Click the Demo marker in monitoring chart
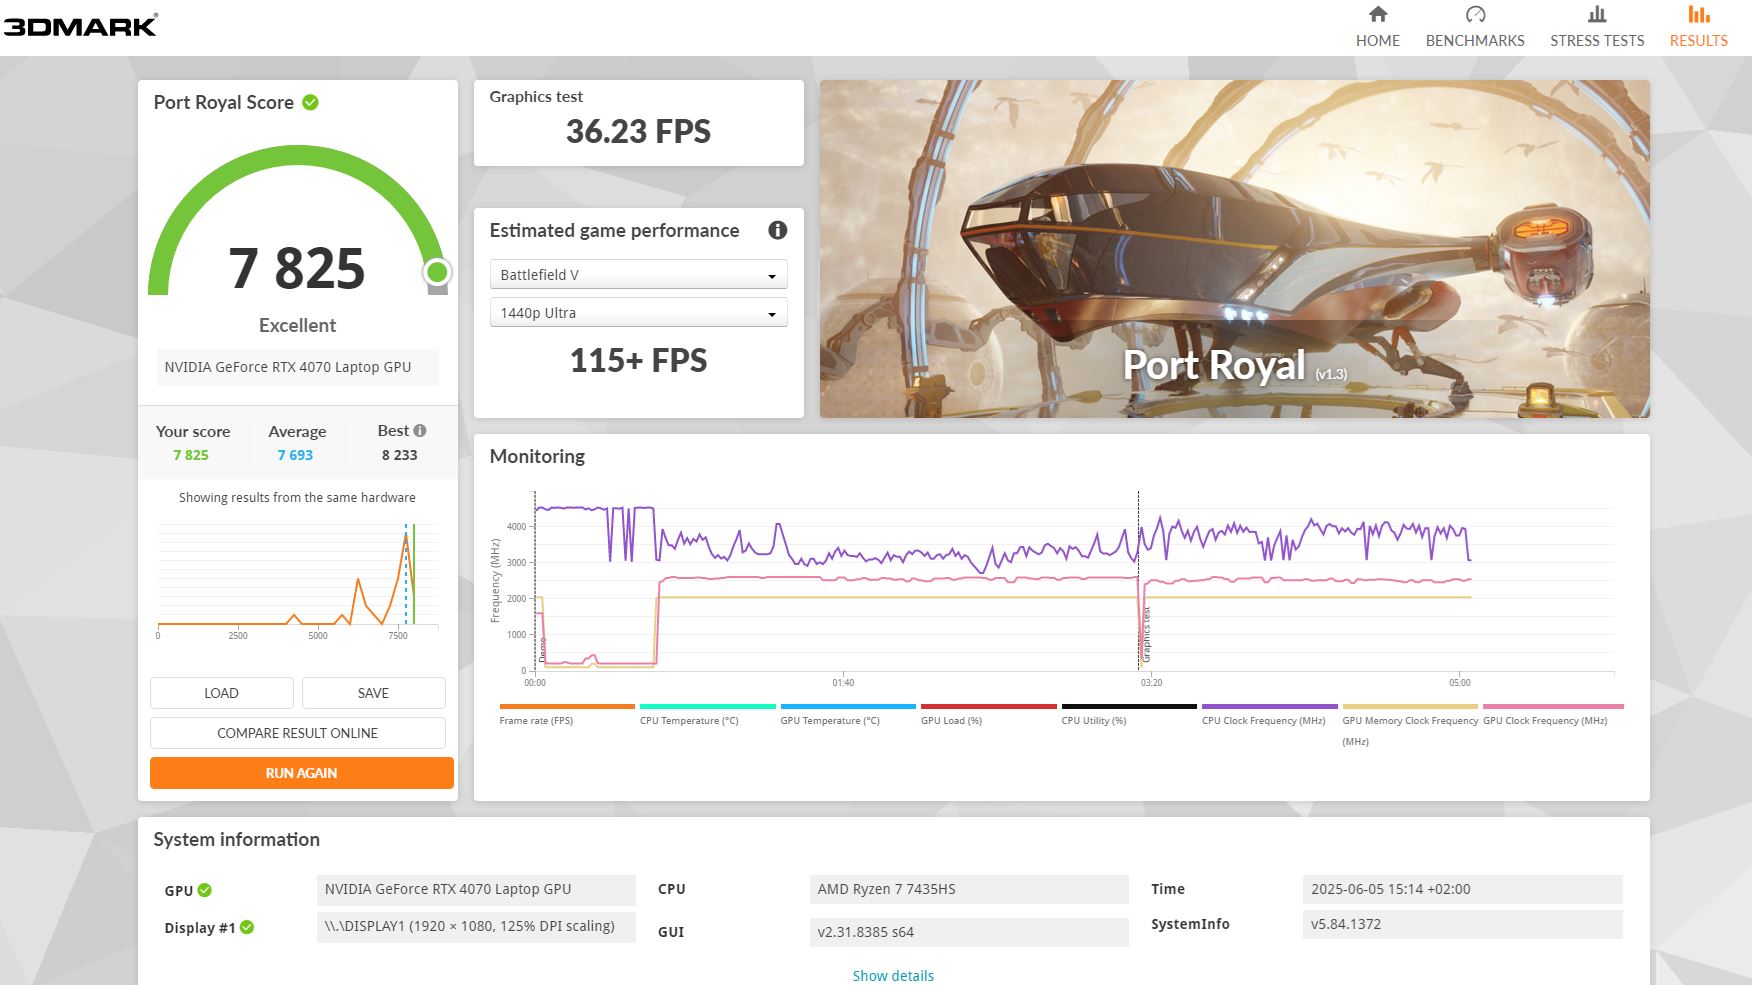The image size is (1752, 985). point(543,650)
